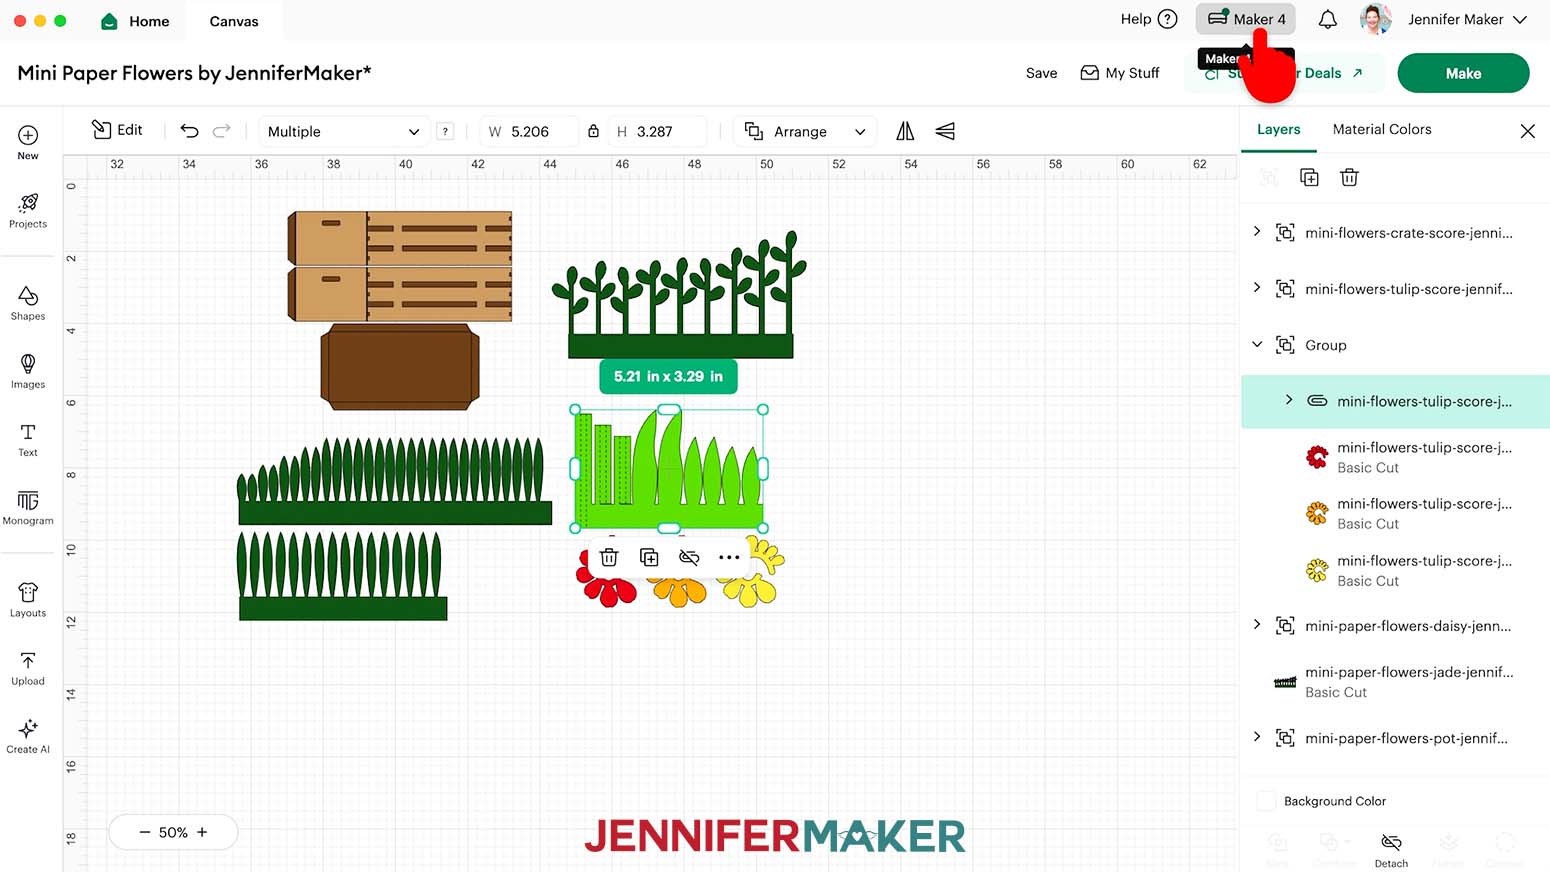Switch to the Canvas tab

234,21
